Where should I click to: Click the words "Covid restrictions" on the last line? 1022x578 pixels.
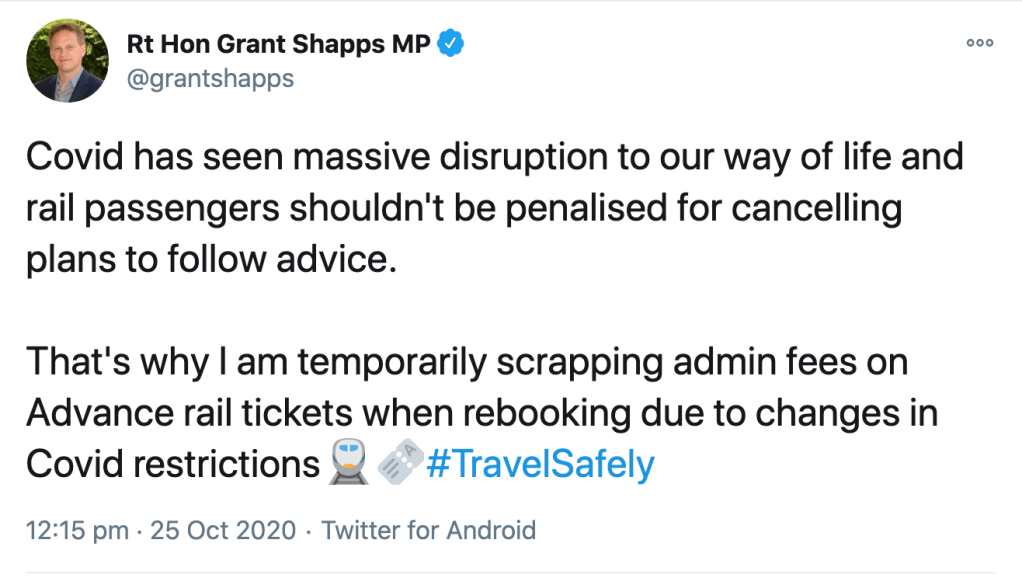coord(172,465)
